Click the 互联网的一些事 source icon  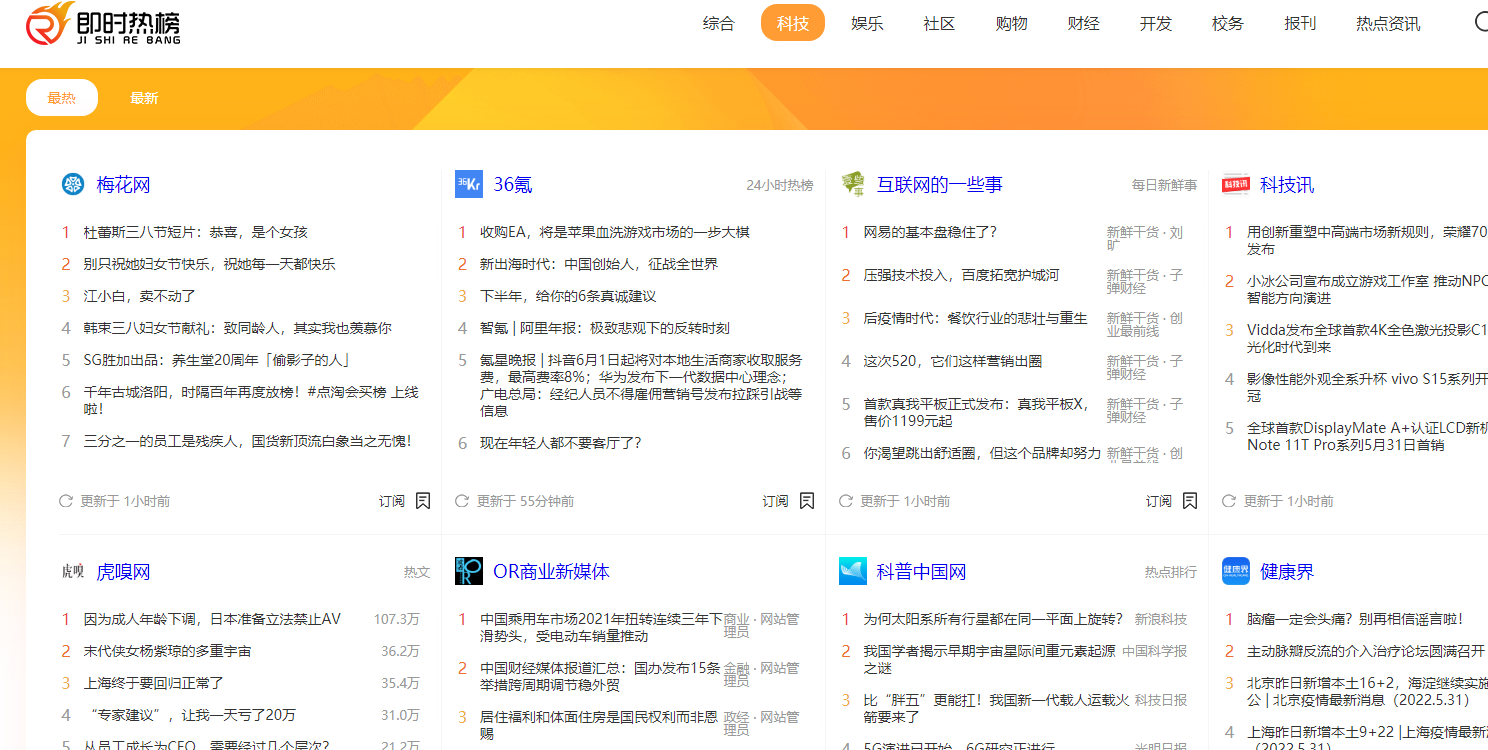853,184
